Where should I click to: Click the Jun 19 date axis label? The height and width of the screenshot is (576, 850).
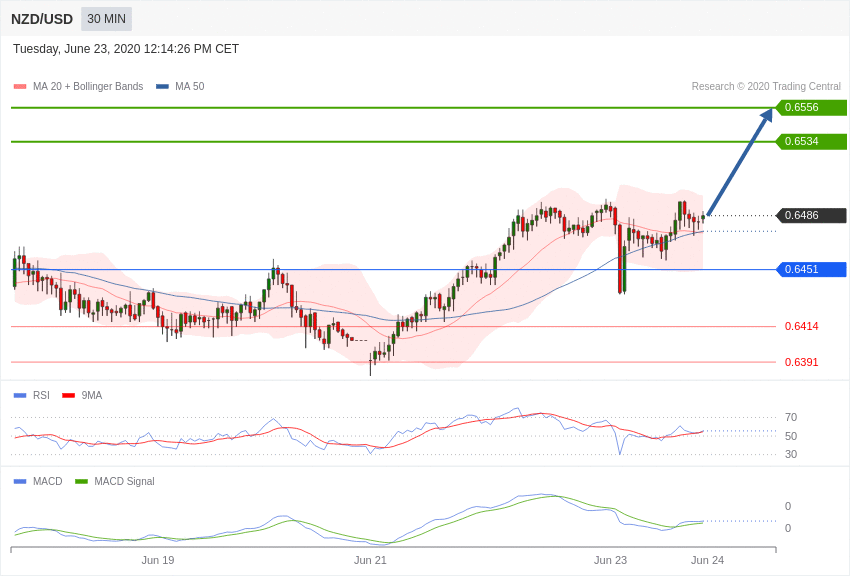(158, 560)
